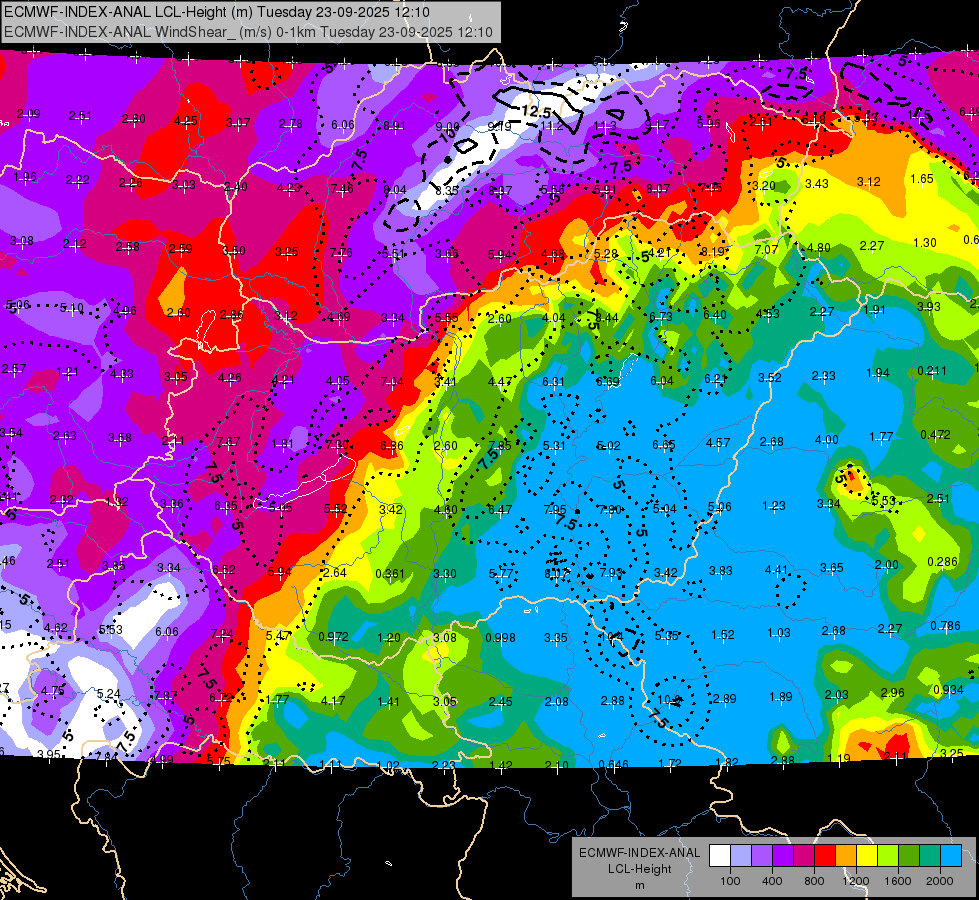Click grid value 11.3
The image size is (979, 900).
(x=604, y=126)
